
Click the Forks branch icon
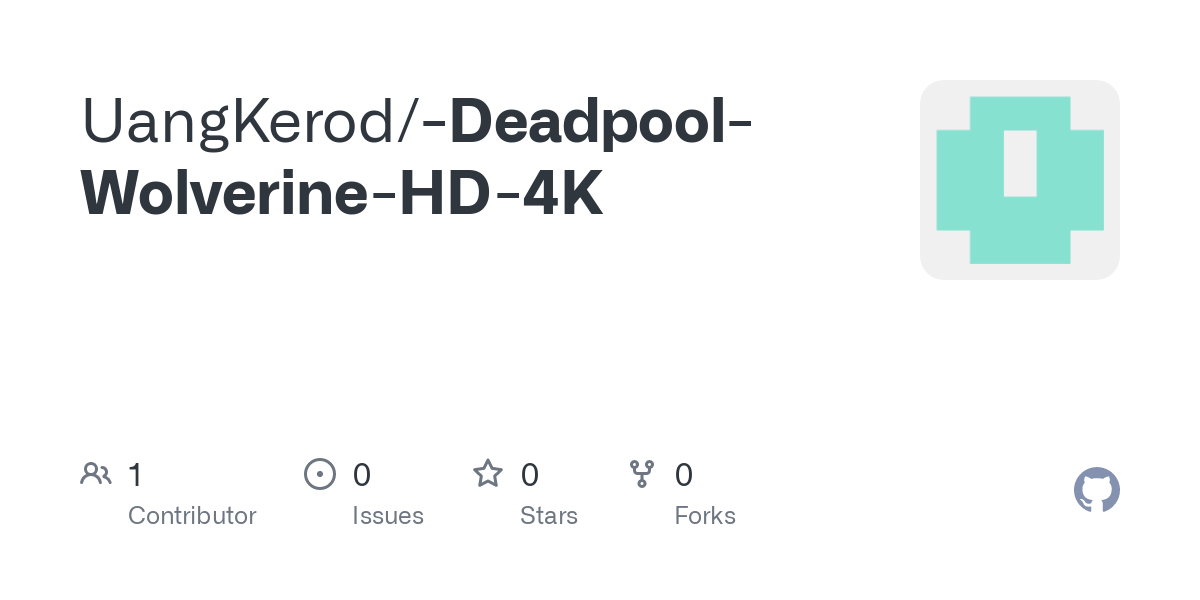[642, 474]
